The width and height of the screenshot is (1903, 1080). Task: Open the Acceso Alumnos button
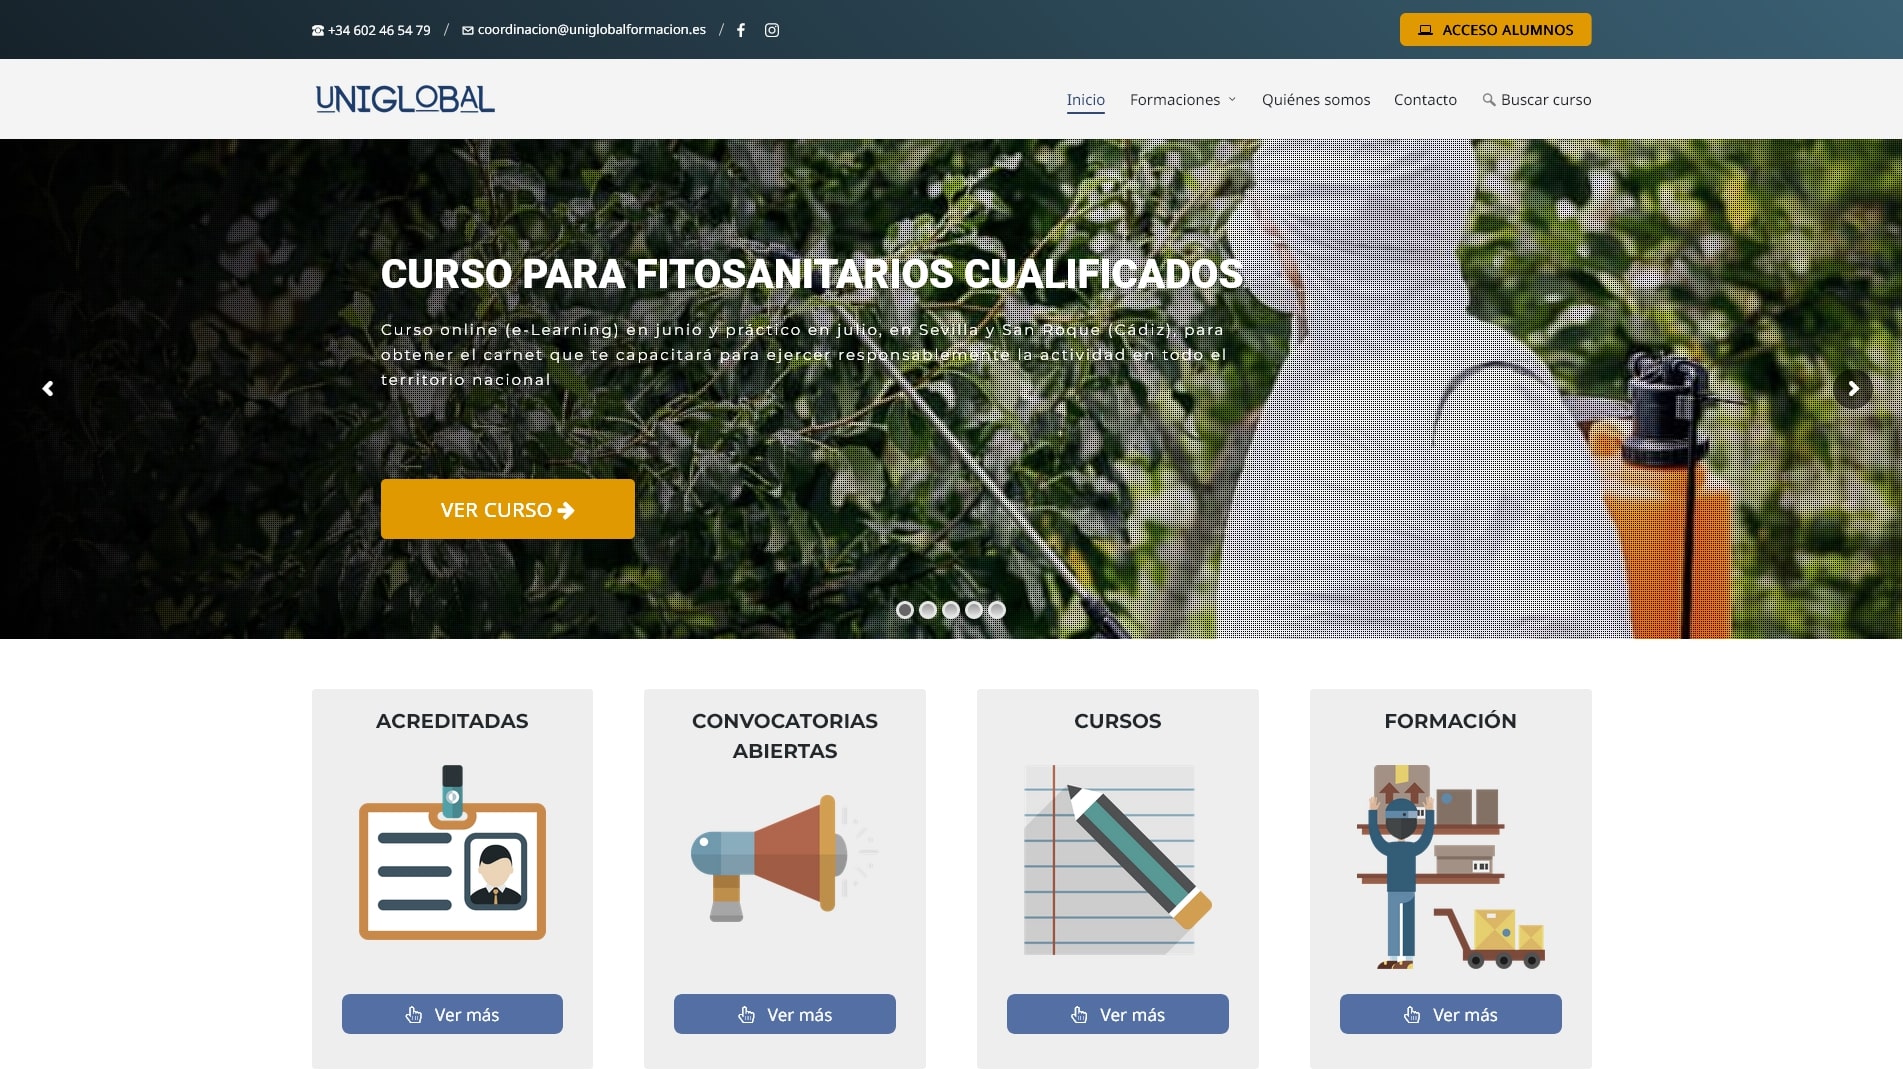pos(1495,30)
